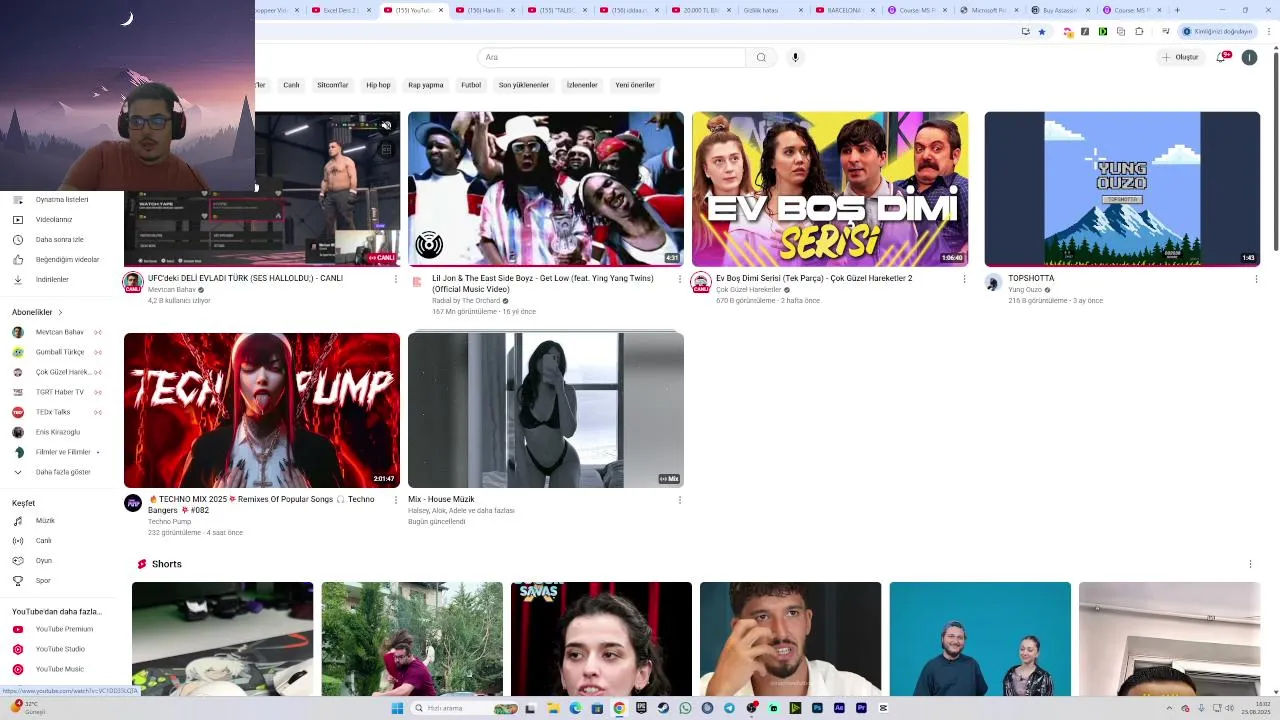
Task: Open Windows Start menu
Action: [x=397, y=708]
